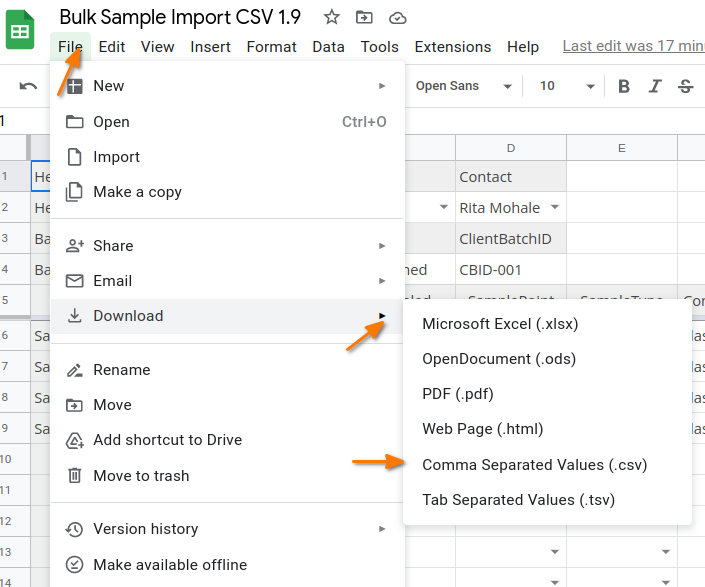The height and width of the screenshot is (587, 705).
Task: Click the move to folder icon
Action: pos(364,17)
